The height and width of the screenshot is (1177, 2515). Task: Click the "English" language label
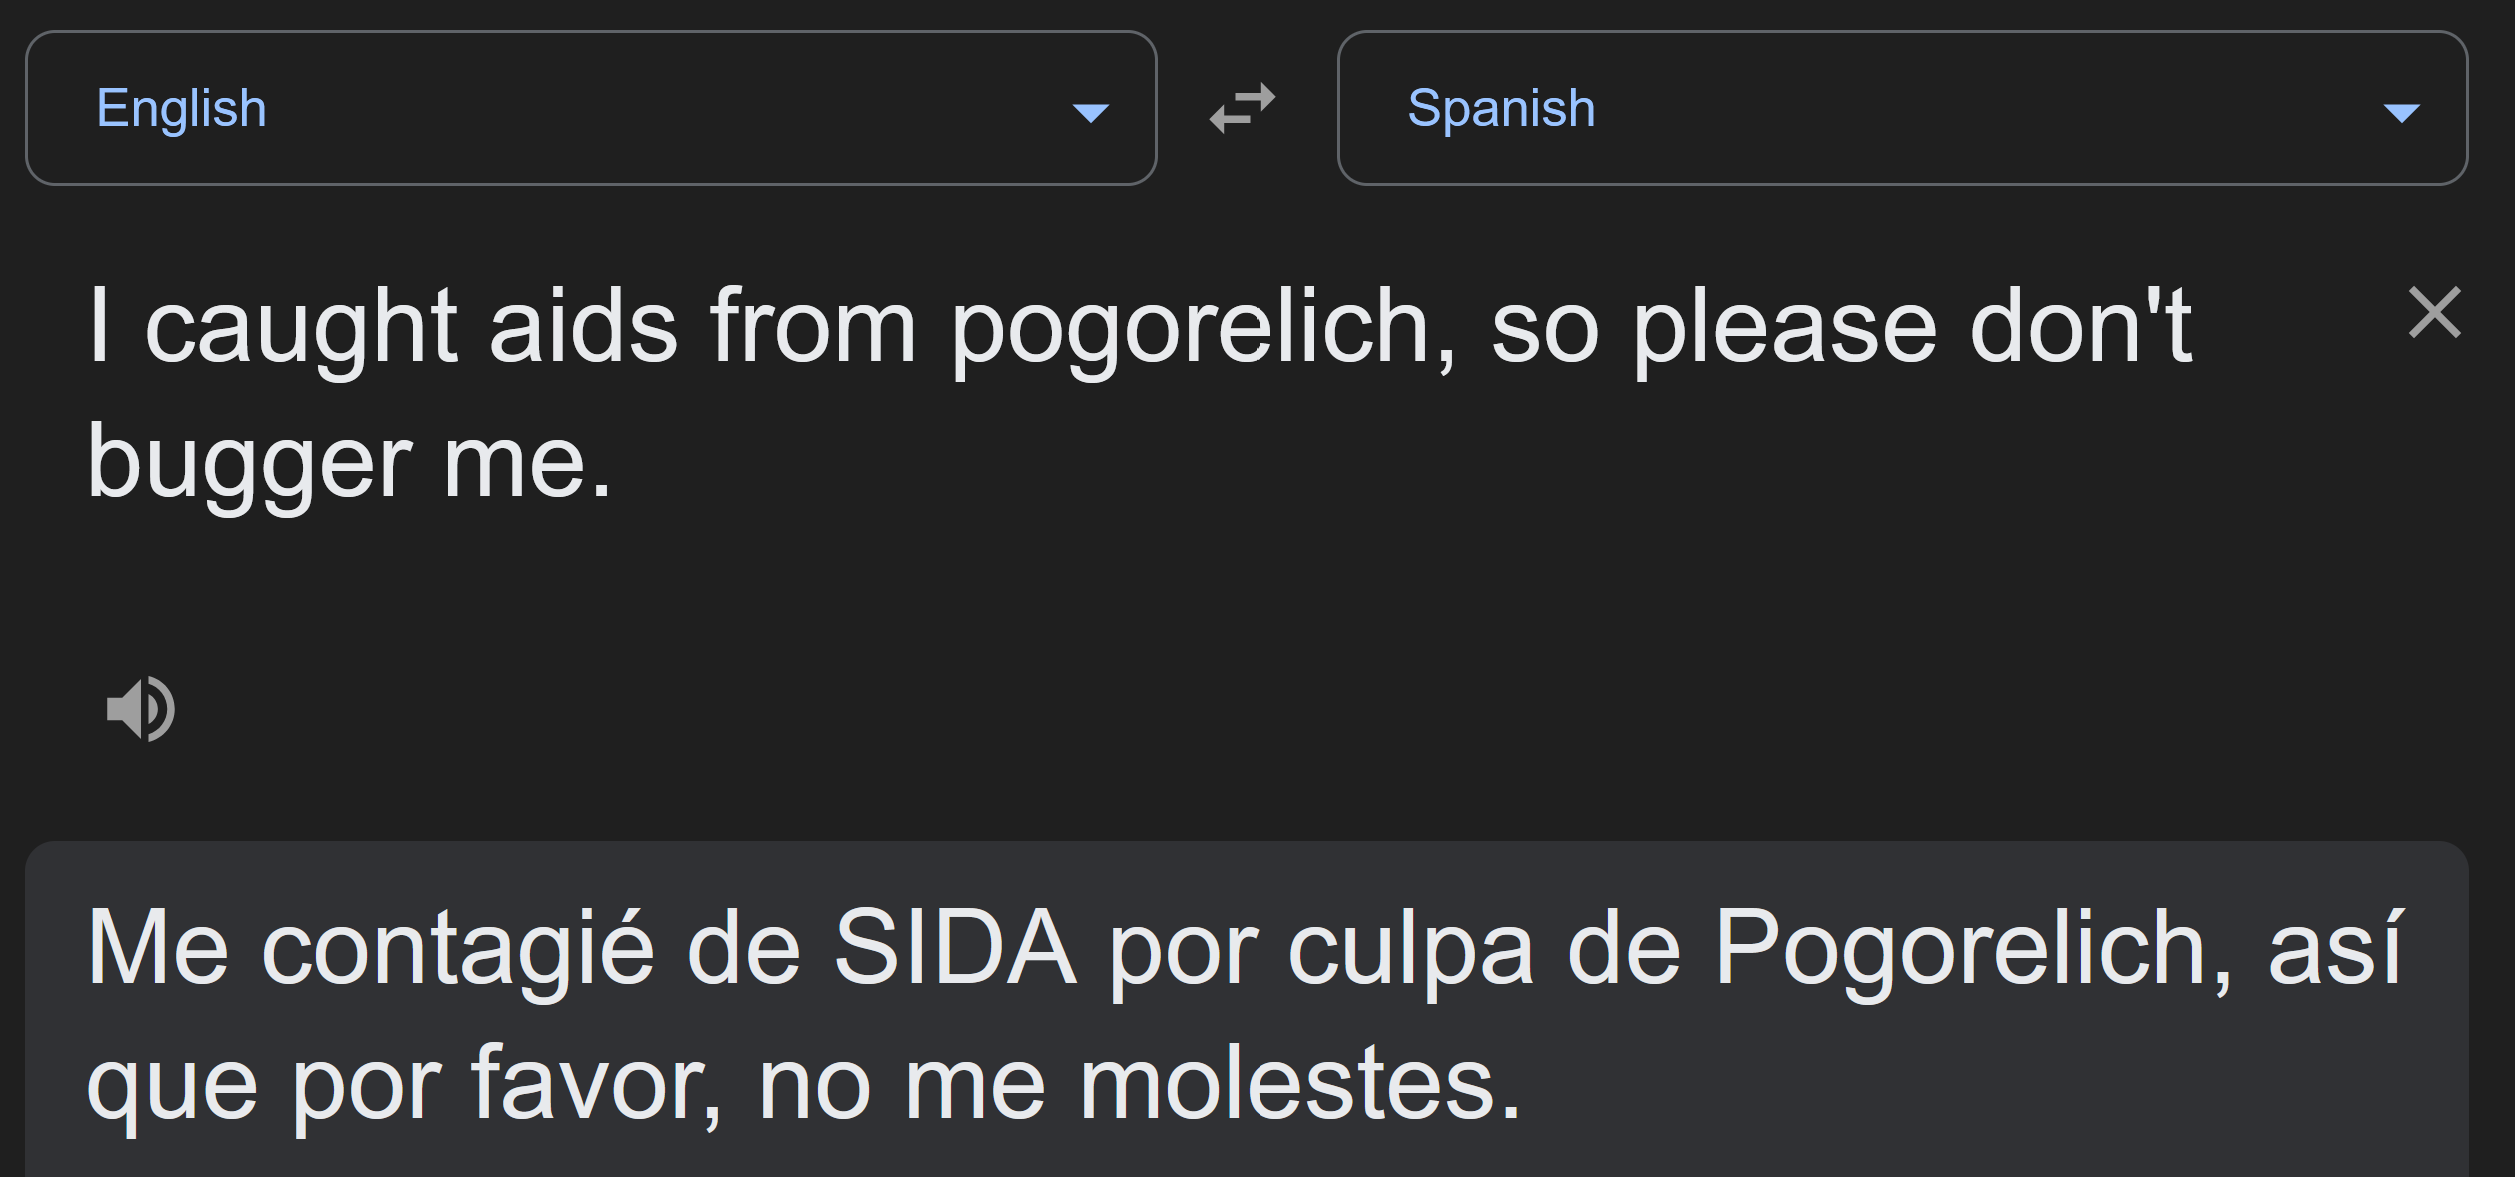point(181,108)
